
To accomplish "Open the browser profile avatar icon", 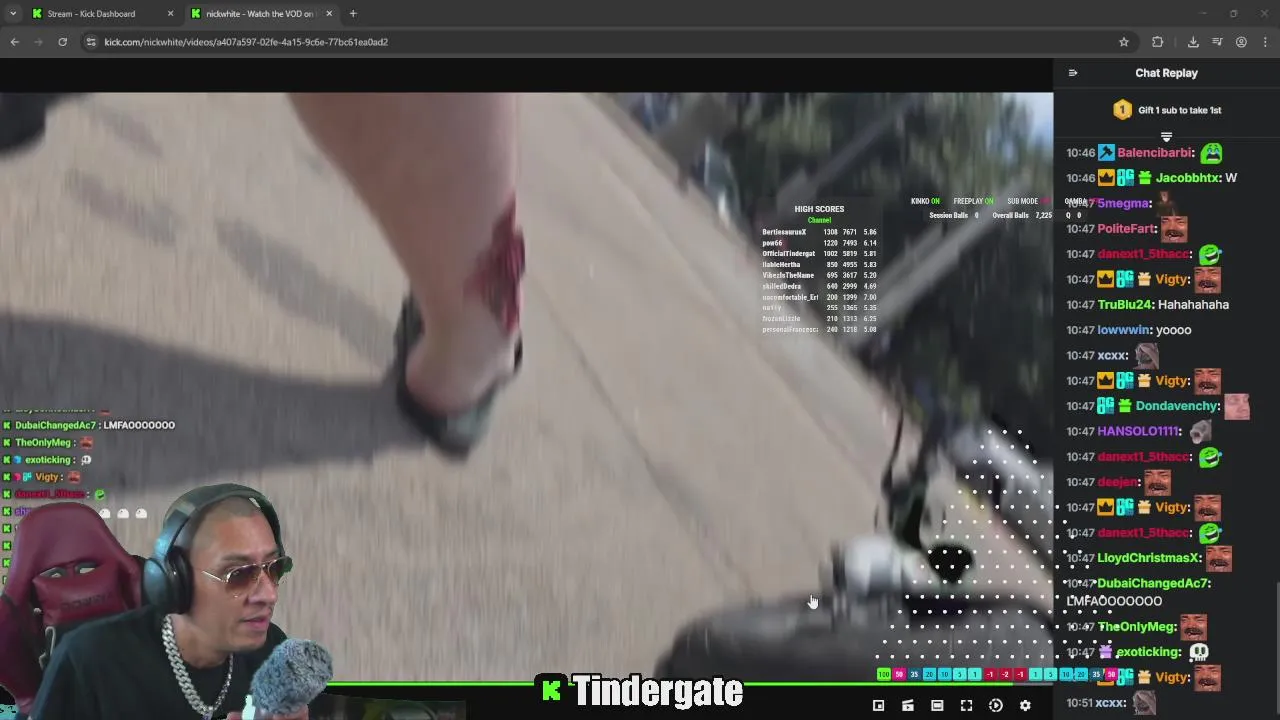I will coord(1241,42).
